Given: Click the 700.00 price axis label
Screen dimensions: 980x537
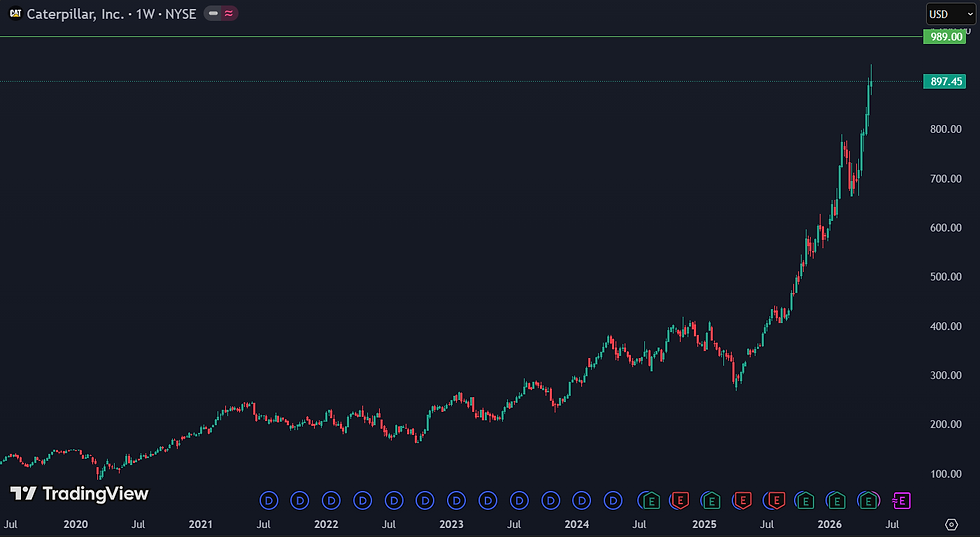Looking at the screenshot, I should (x=946, y=179).
